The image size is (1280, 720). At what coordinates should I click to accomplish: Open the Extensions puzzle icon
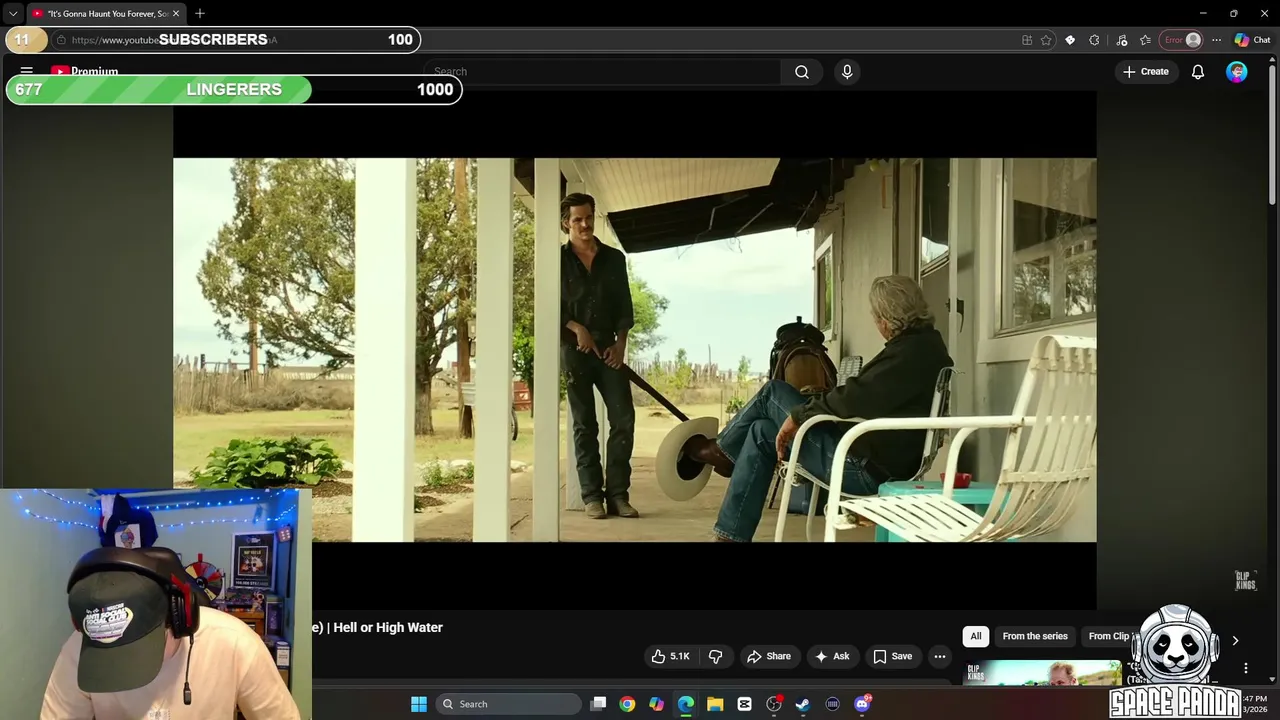click(1094, 40)
